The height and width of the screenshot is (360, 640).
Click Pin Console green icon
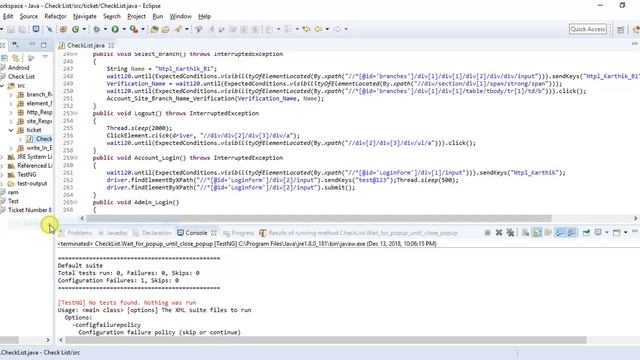click(586, 233)
